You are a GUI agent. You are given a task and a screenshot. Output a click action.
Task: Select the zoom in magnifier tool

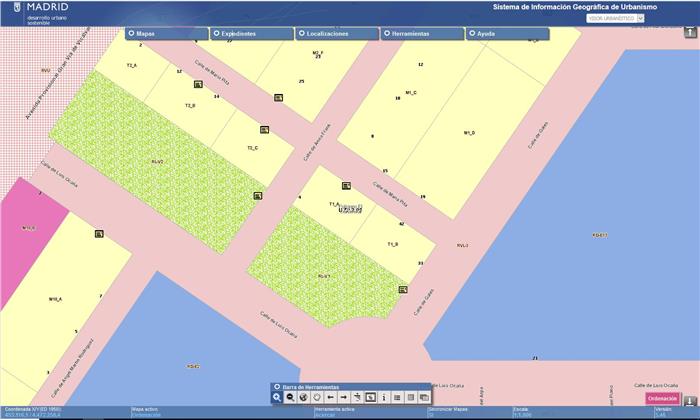(x=277, y=398)
